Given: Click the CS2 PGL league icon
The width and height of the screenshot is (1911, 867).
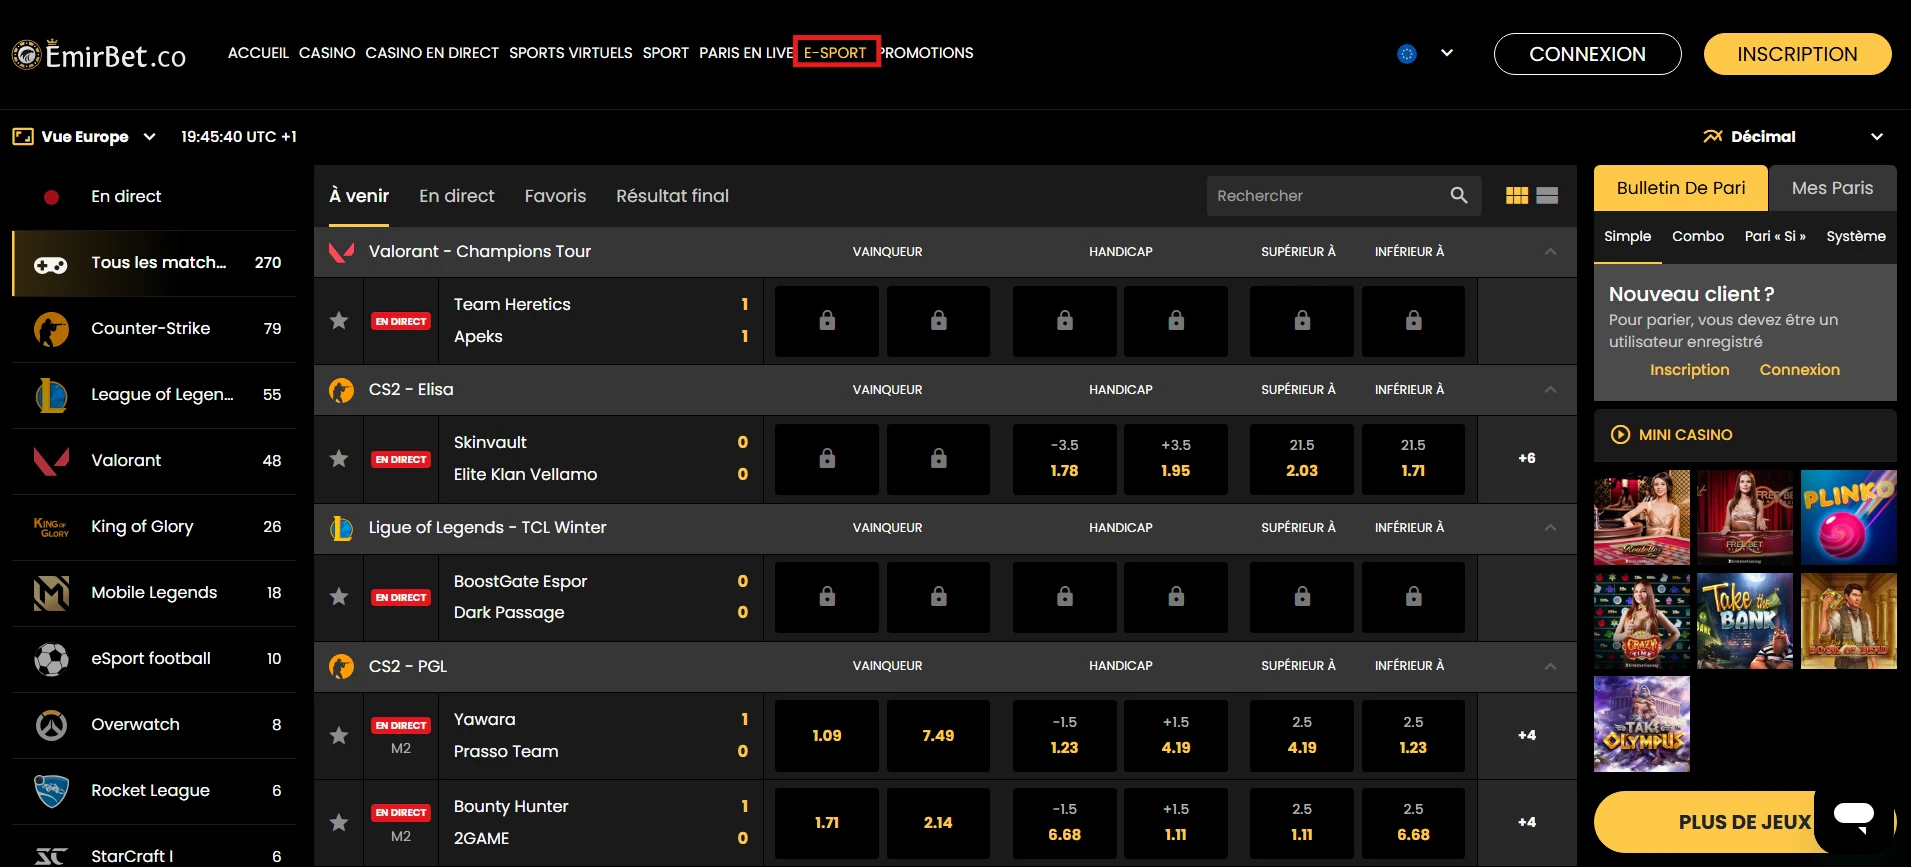Looking at the screenshot, I should [341, 666].
